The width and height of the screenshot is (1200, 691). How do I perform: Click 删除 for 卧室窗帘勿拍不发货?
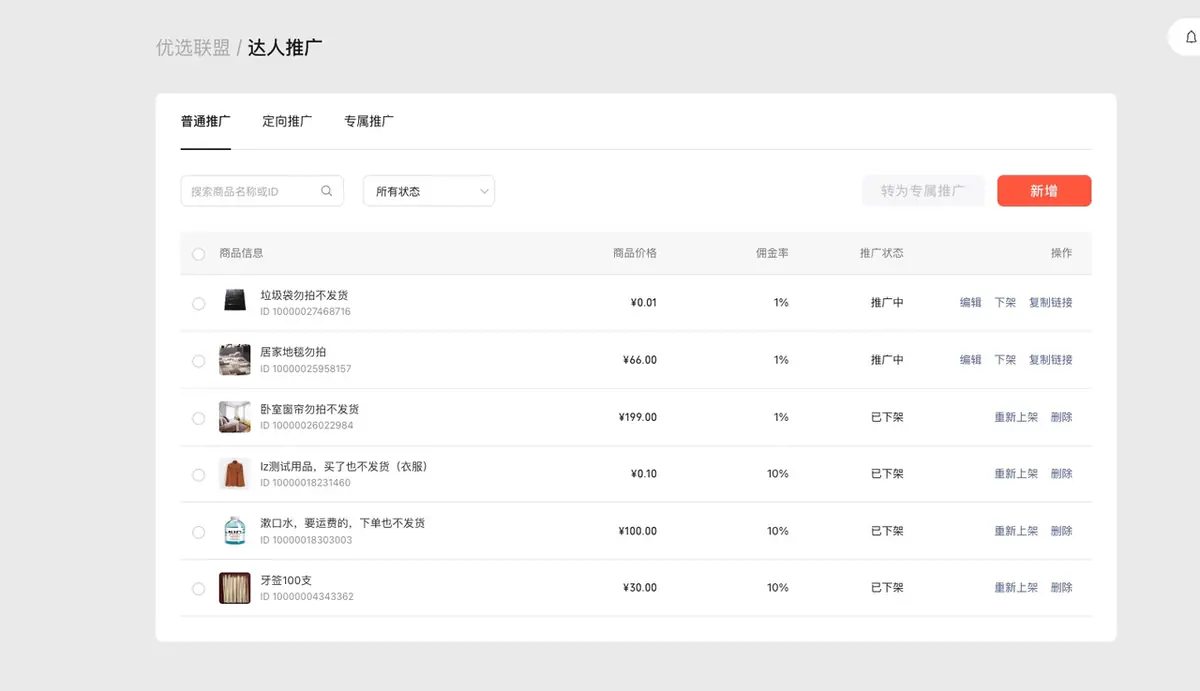coord(1062,417)
